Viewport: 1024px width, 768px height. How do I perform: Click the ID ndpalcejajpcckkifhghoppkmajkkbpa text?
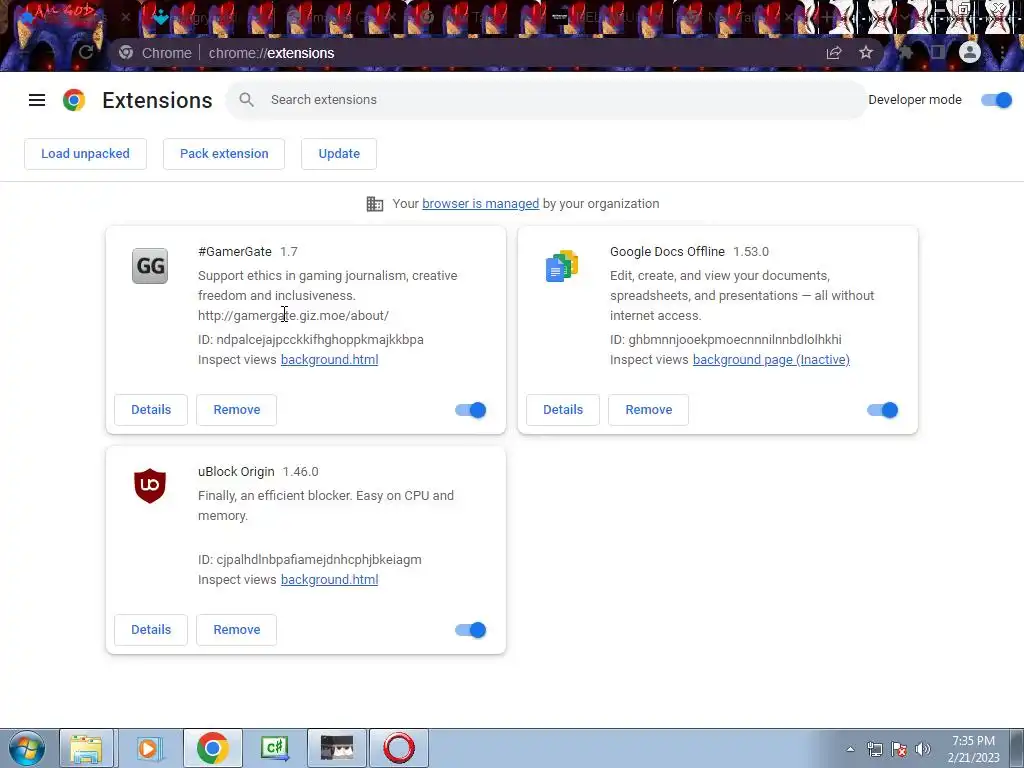[x=311, y=340]
